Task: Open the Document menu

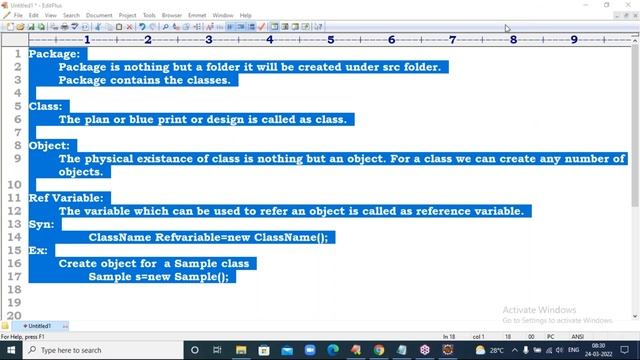Action: point(99,15)
